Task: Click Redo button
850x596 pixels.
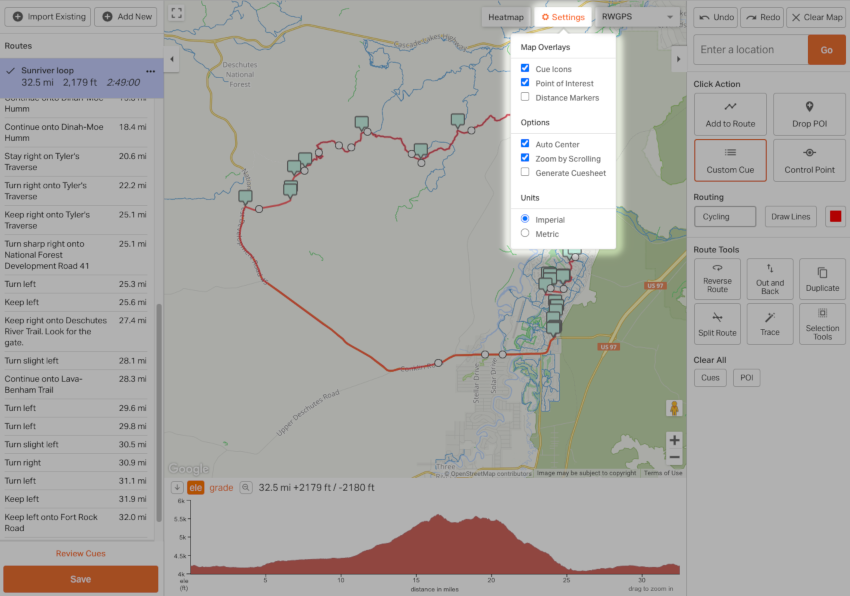Action: (762, 17)
